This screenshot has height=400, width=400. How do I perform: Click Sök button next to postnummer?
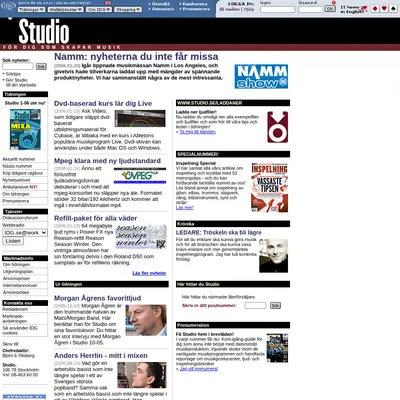pos(275,305)
